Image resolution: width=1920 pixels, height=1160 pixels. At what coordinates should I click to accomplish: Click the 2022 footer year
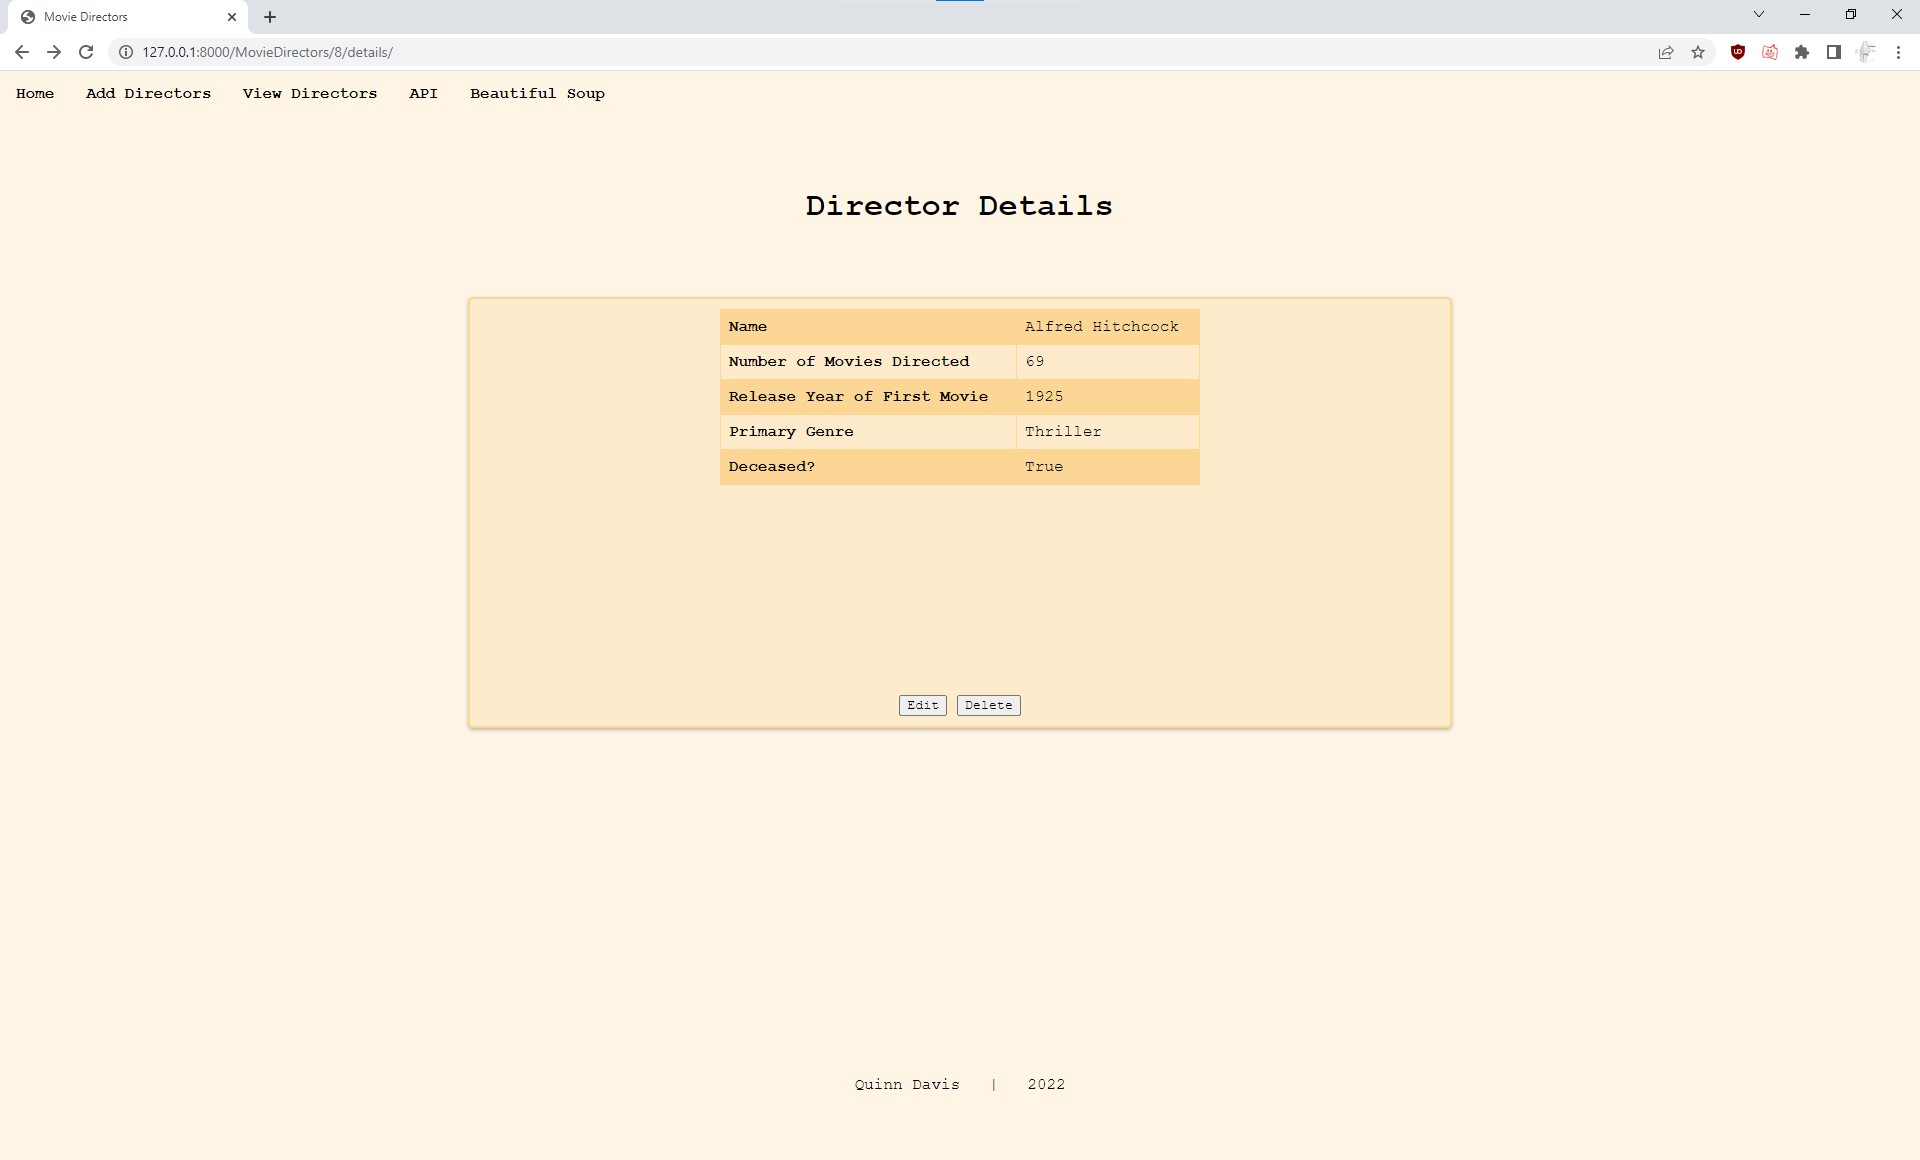click(x=1046, y=1085)
